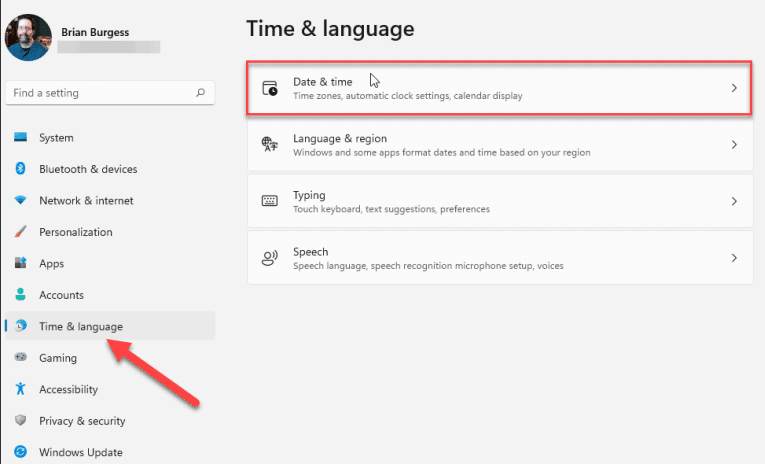This screenshot has height=464, width=765.
Task: Expand Speech chevron arrow
Action: (x=734, y=258)
